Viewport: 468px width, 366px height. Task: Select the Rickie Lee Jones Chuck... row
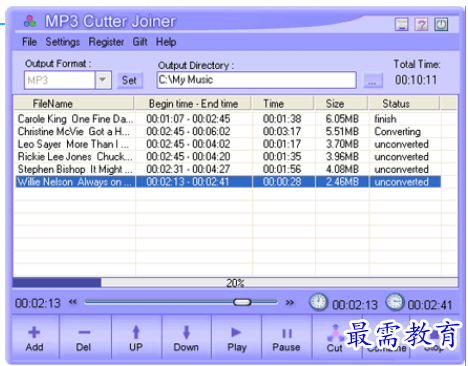[x=228, y=157]
